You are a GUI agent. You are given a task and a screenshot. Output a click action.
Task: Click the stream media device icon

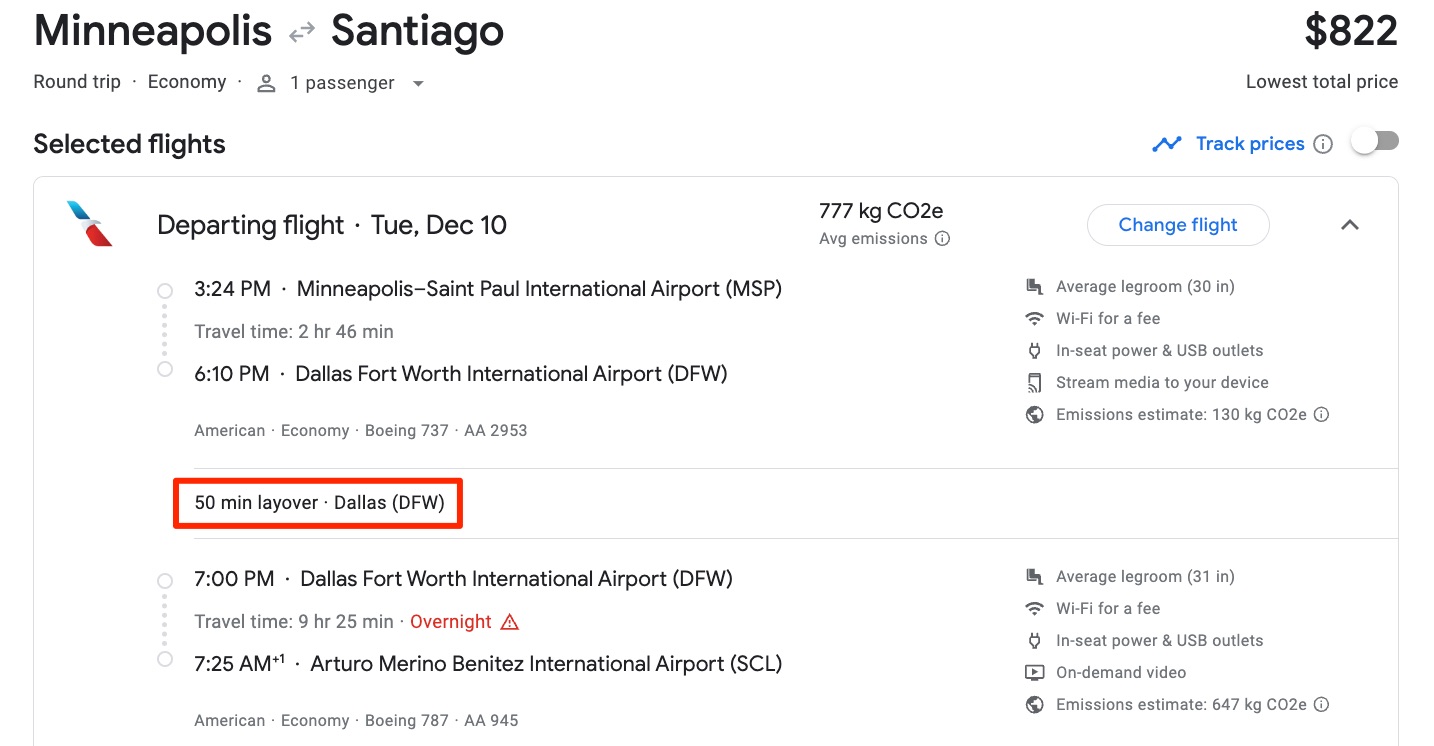[1034, 382]
